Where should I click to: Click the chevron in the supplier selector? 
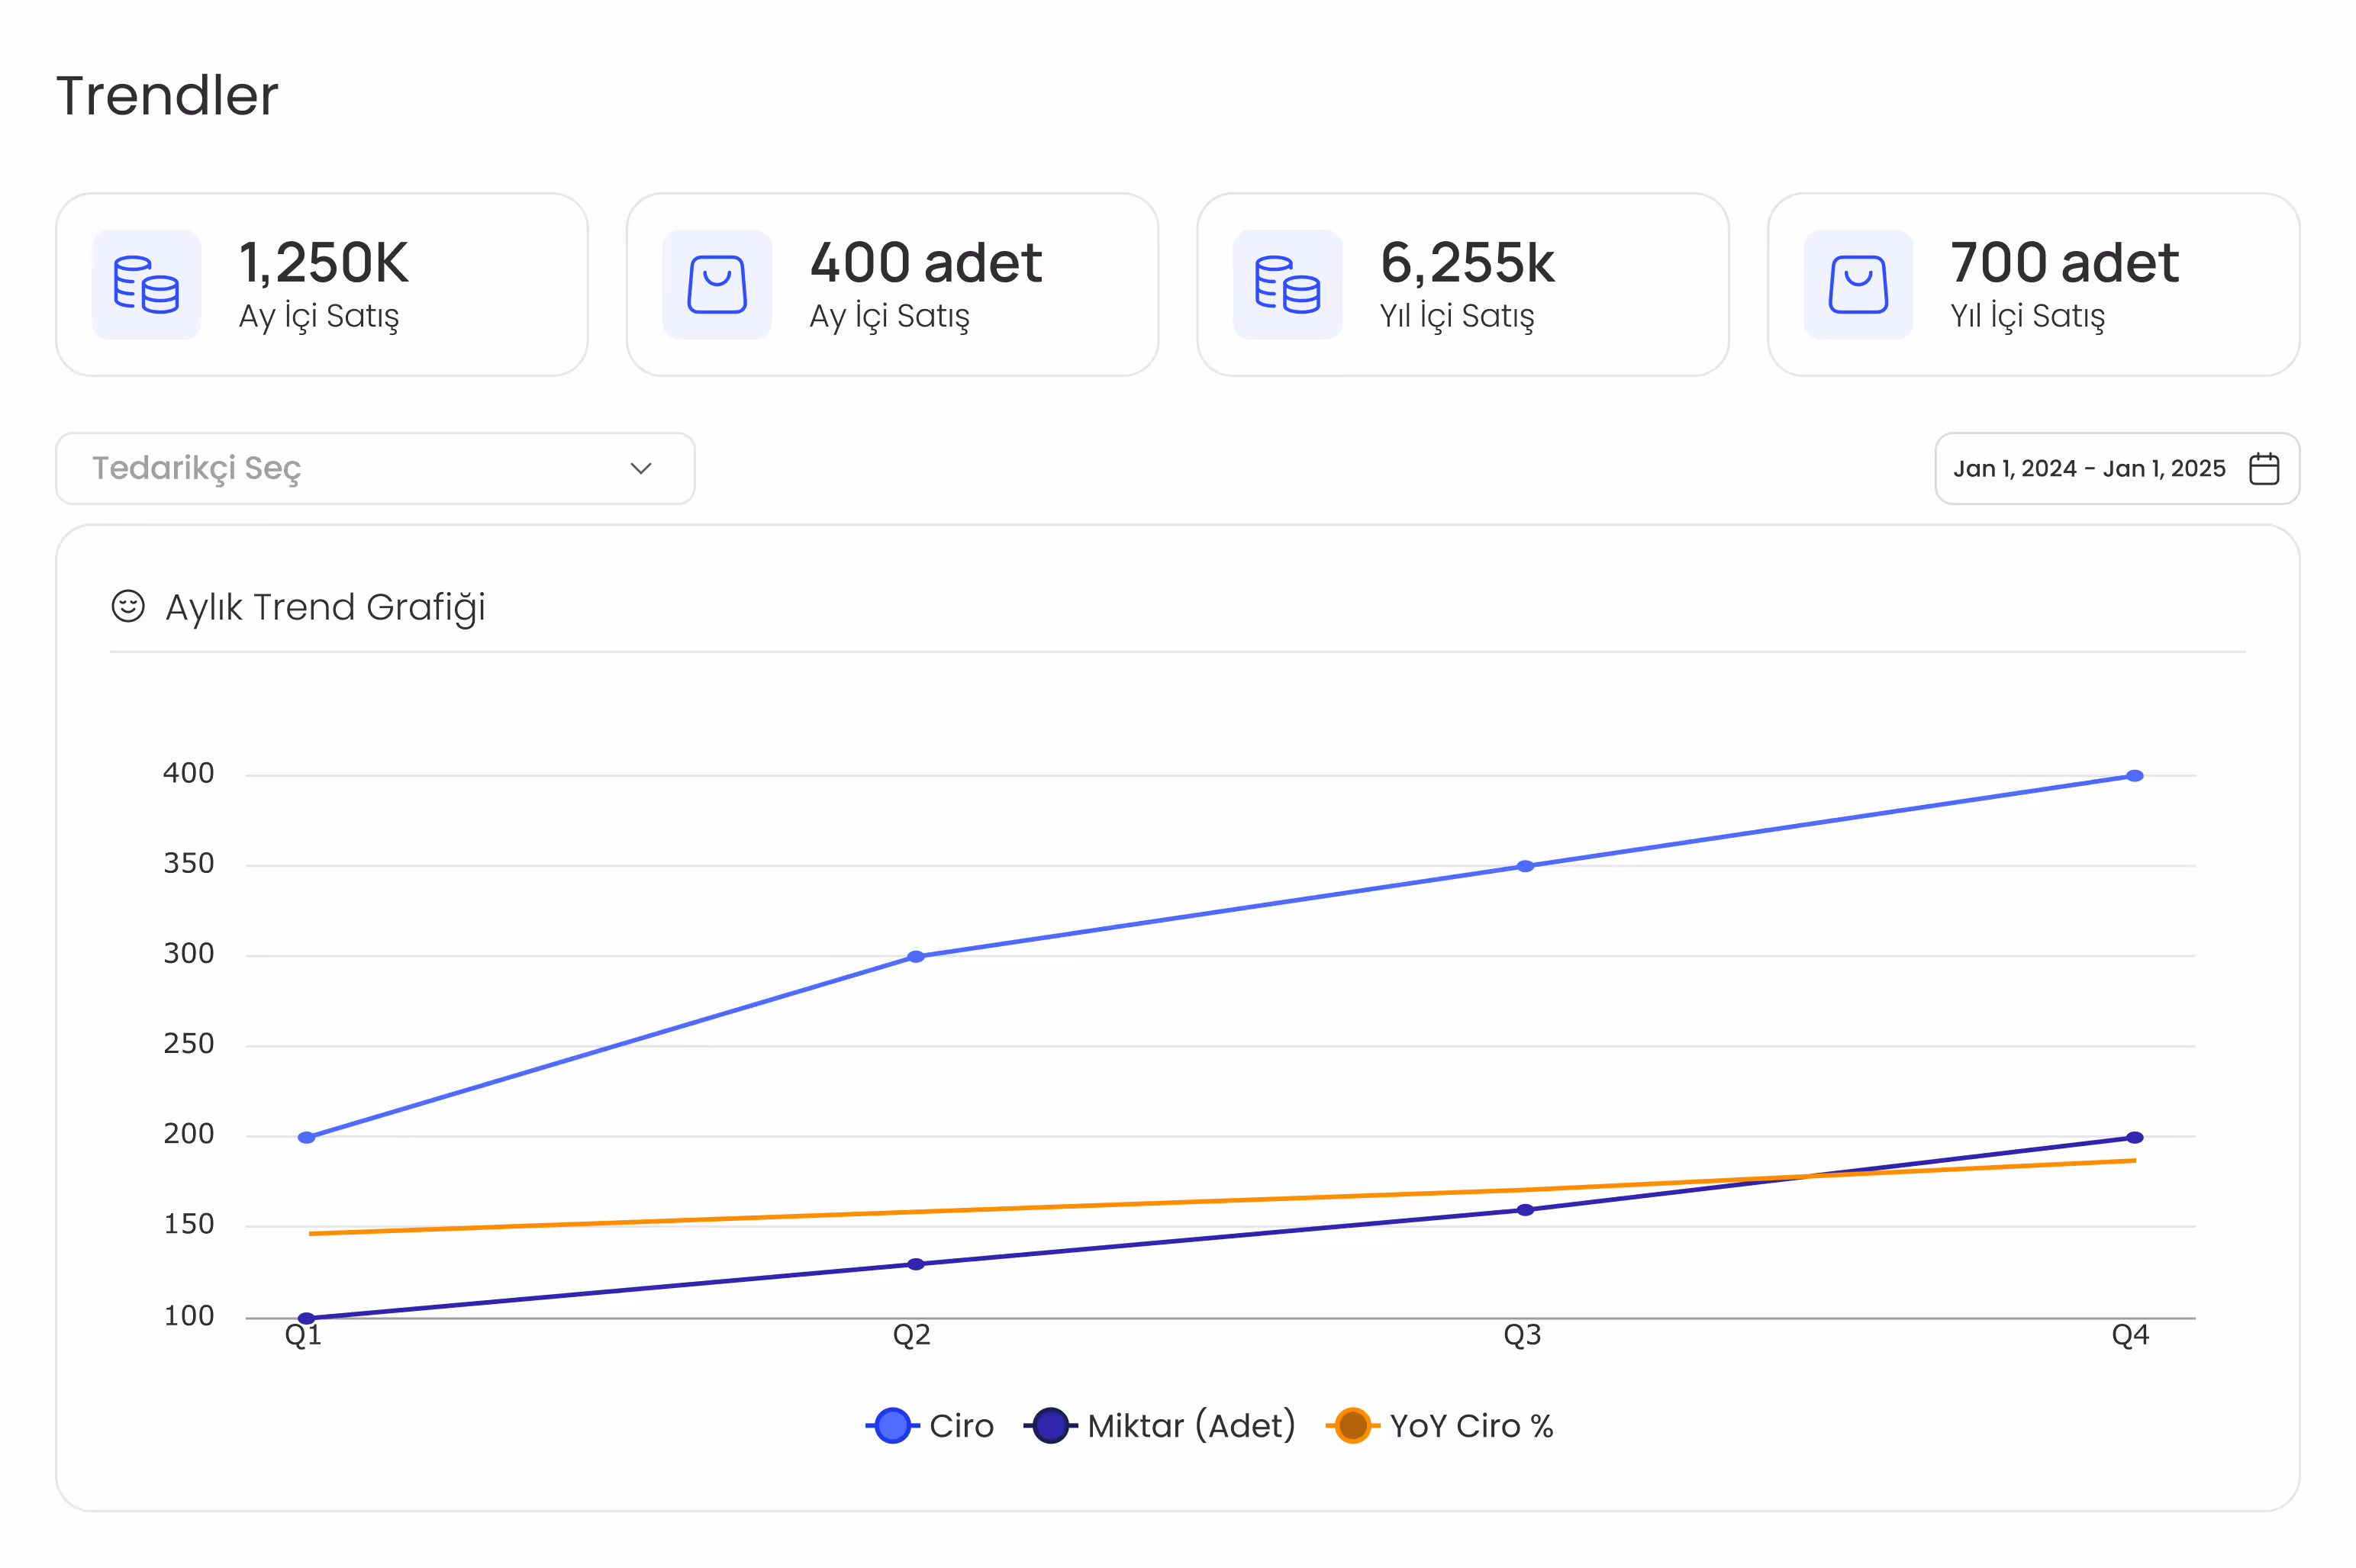click(640, 467)
